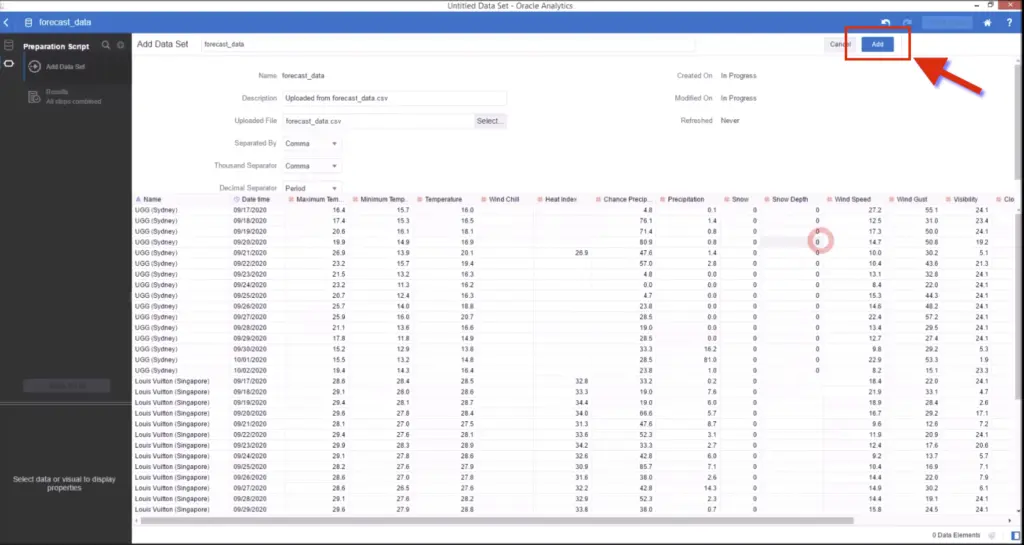Select the Preparation Script step icon in sidebar

pyautogui.click(x=9, y=64)
